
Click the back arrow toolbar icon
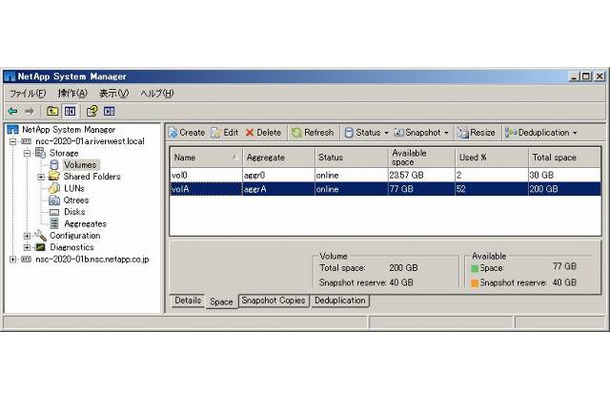coord(13,111)
